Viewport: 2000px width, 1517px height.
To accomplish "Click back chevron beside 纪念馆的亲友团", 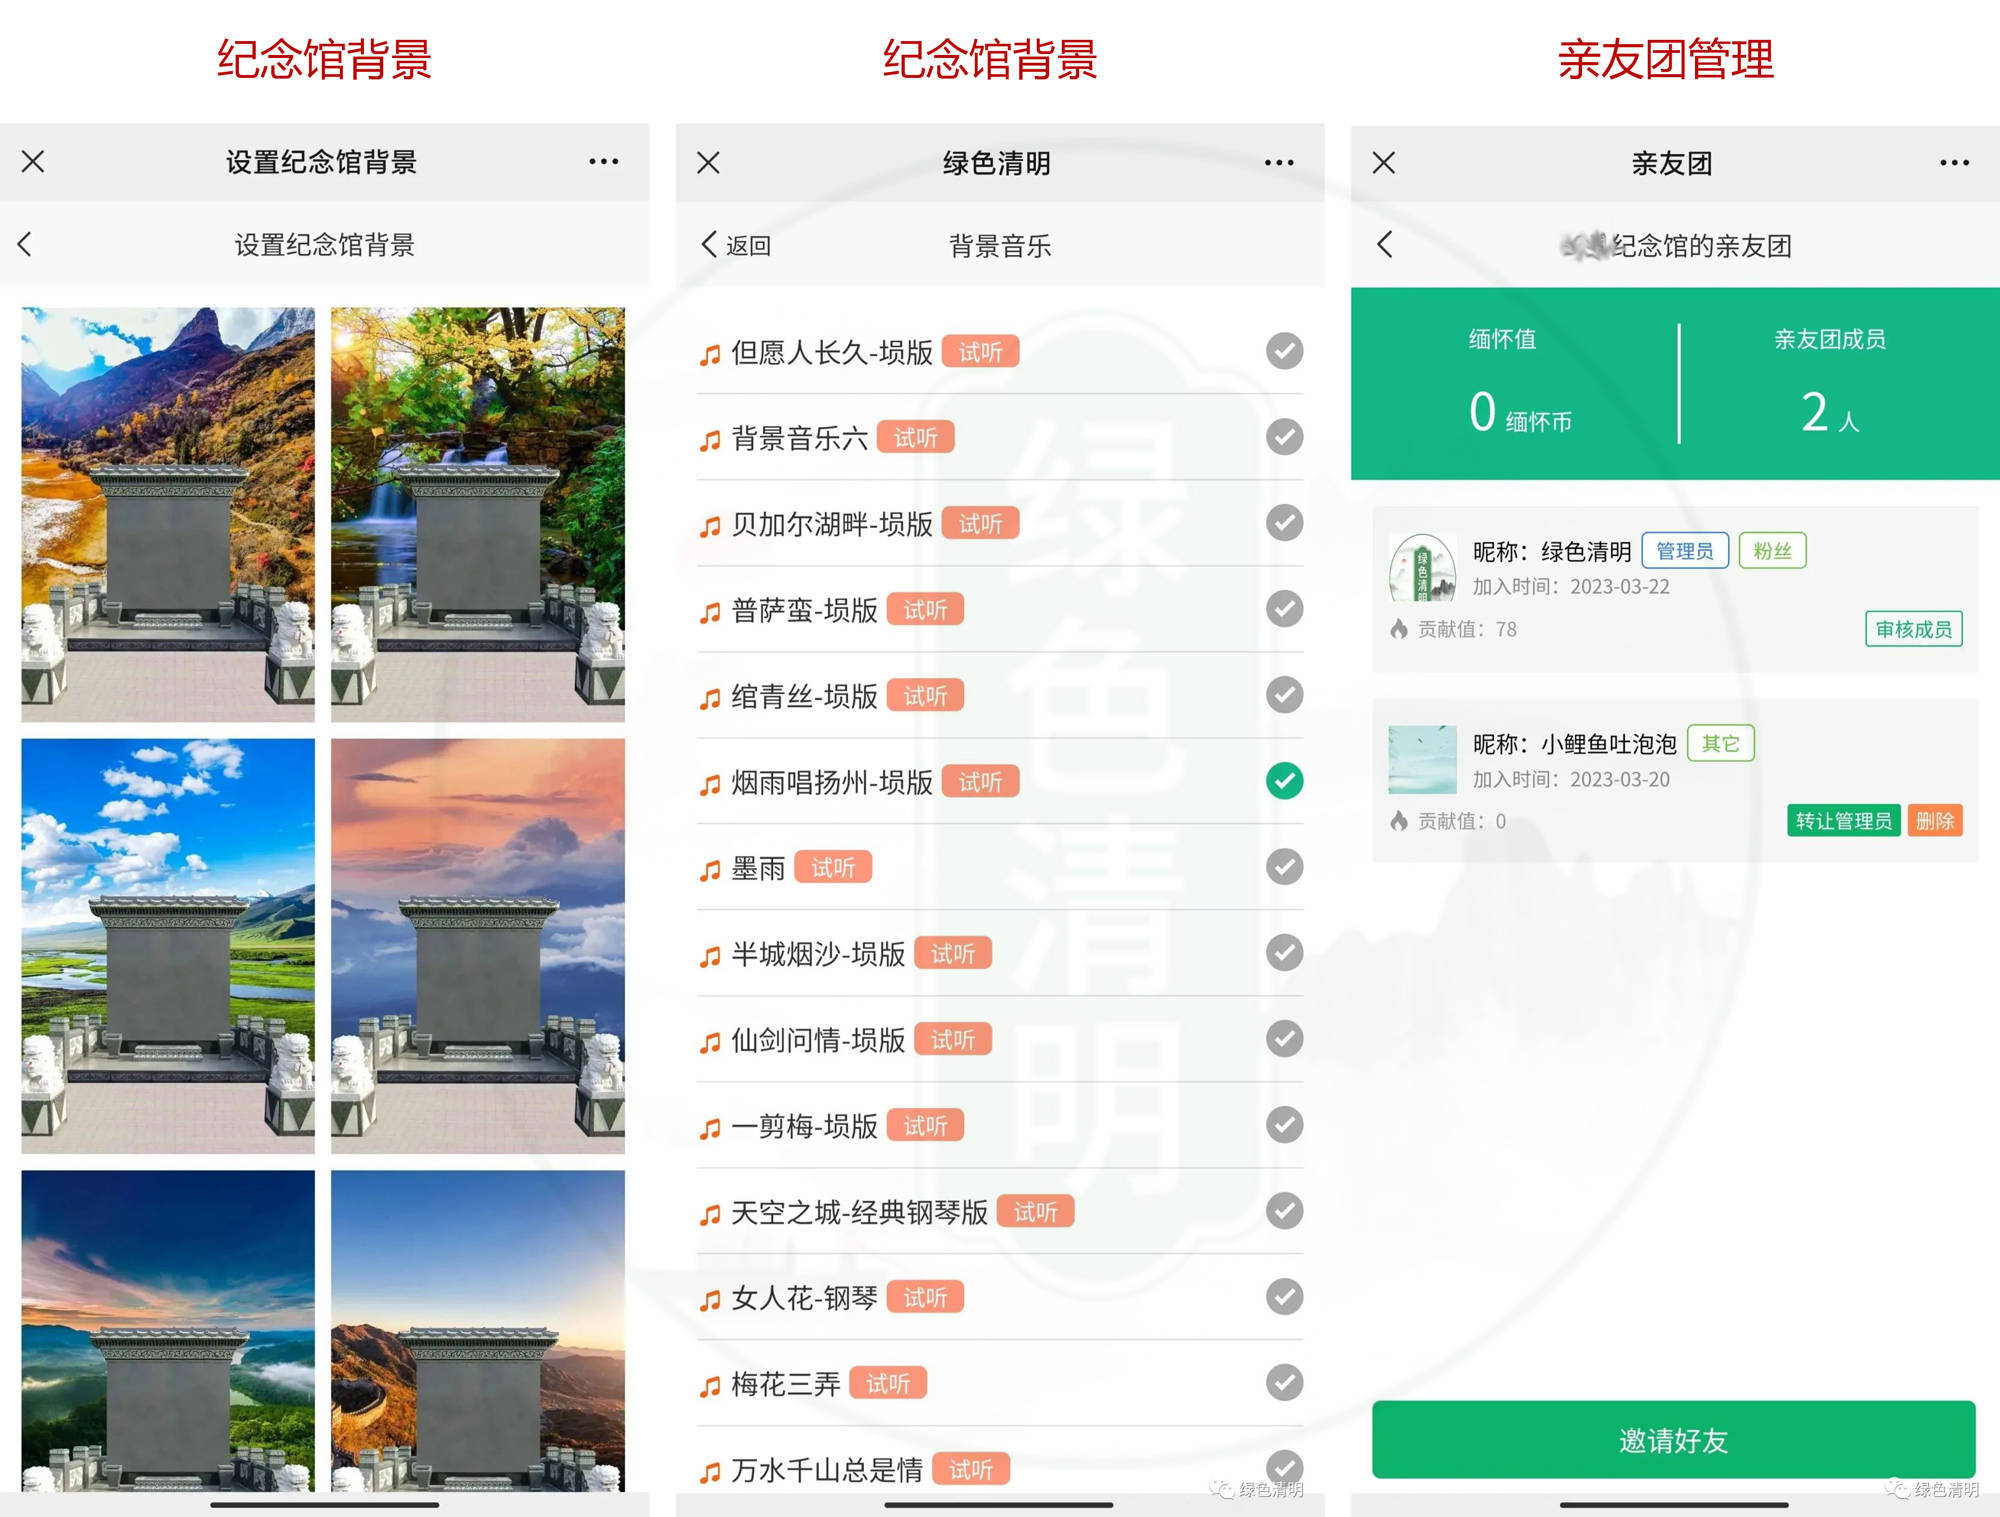I will tap(1385, 244).
